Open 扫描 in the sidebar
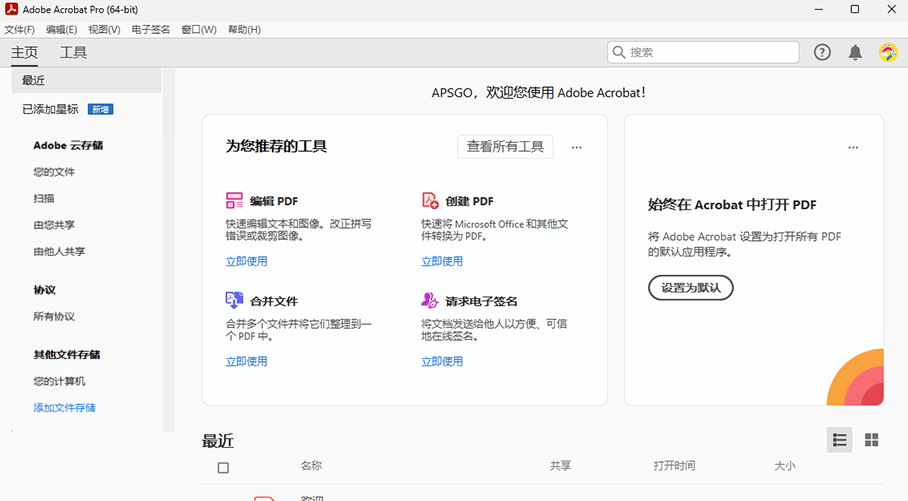 43,198
